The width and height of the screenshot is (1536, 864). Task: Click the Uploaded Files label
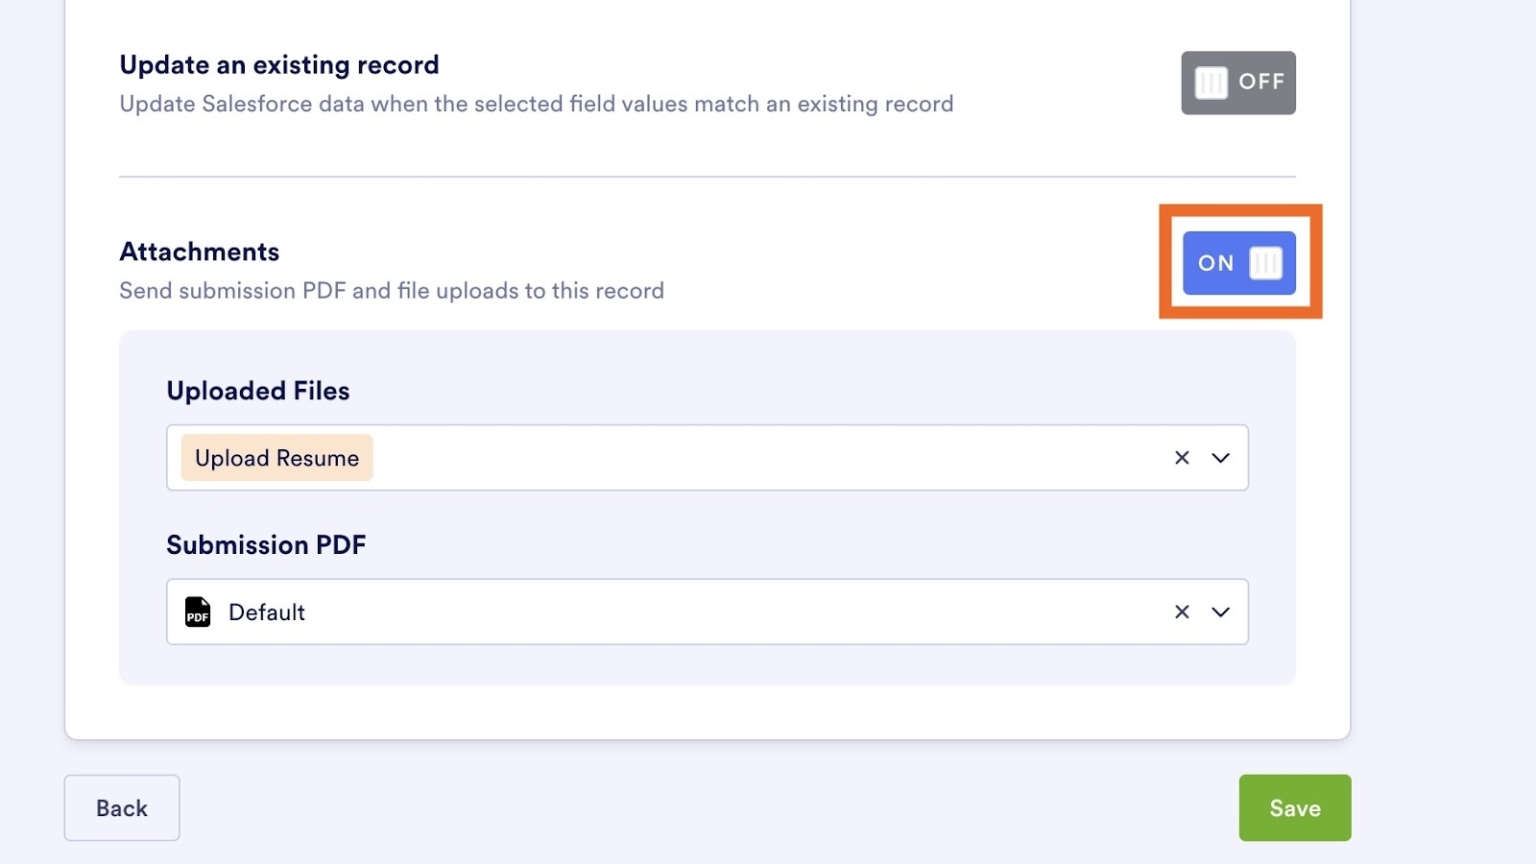coord(258,391)
